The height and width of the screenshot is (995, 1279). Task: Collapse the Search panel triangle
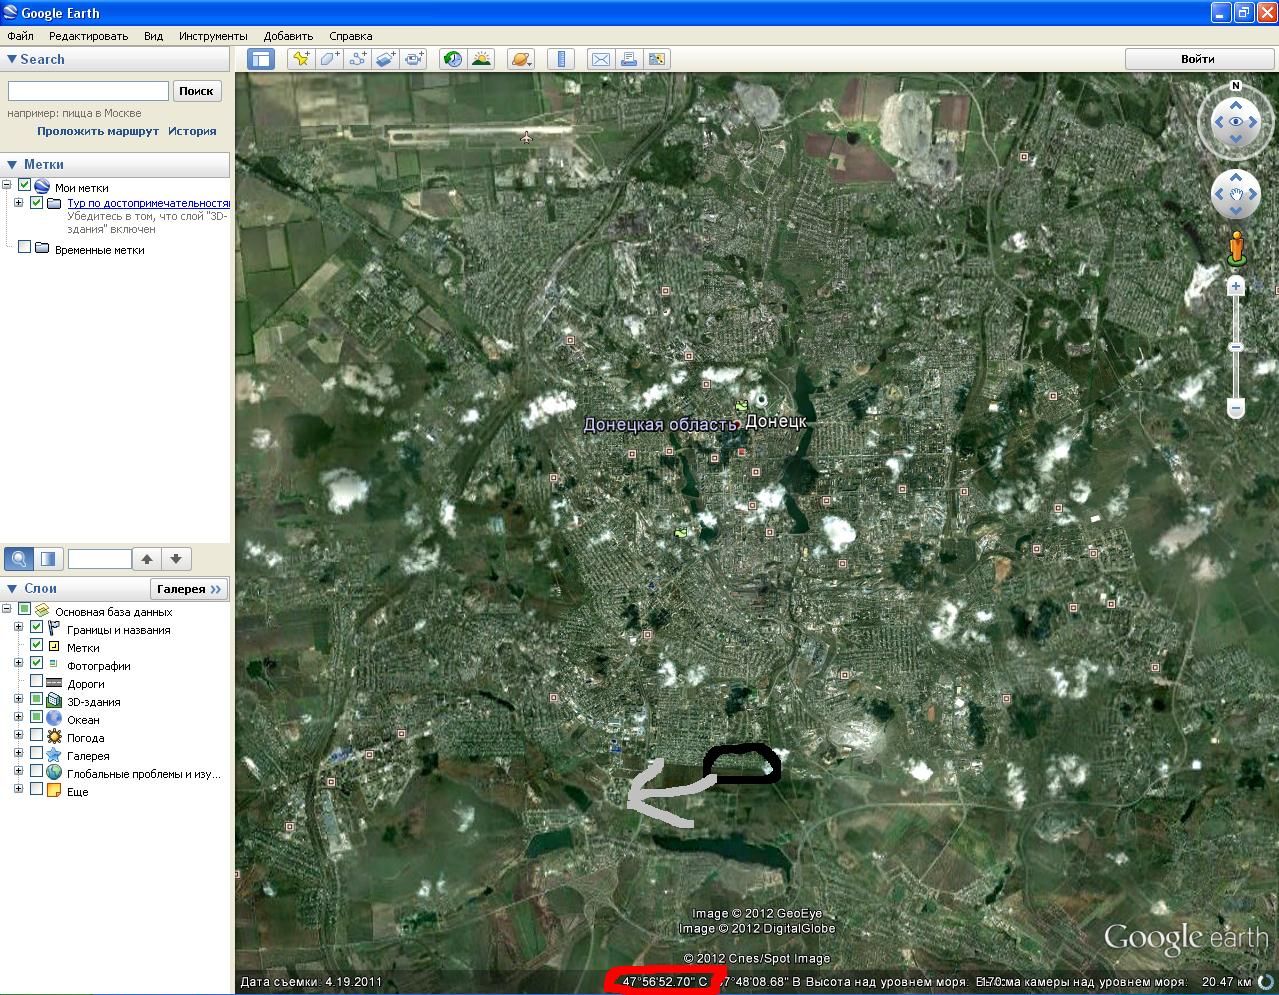(11, 60)
